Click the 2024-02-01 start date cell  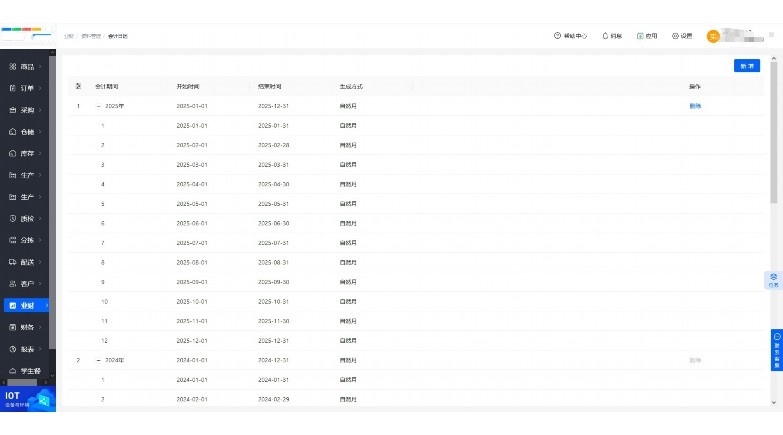(192, 400)
